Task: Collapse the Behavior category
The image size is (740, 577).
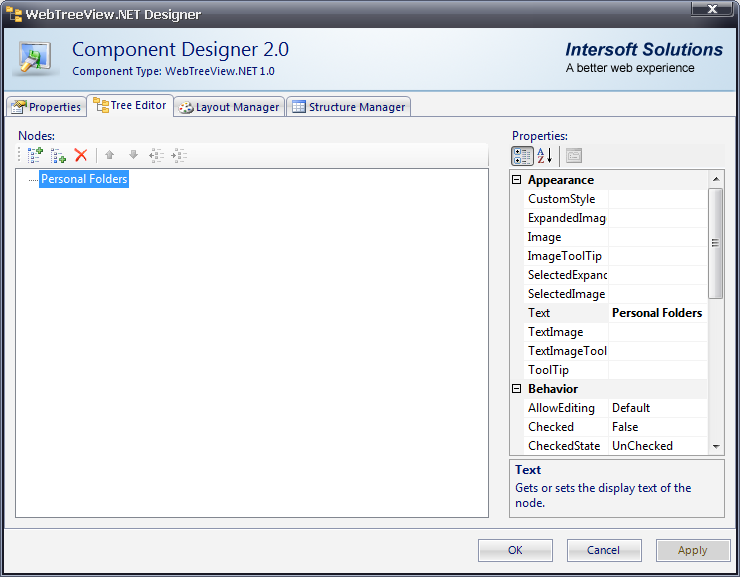Action: point(517,389)
